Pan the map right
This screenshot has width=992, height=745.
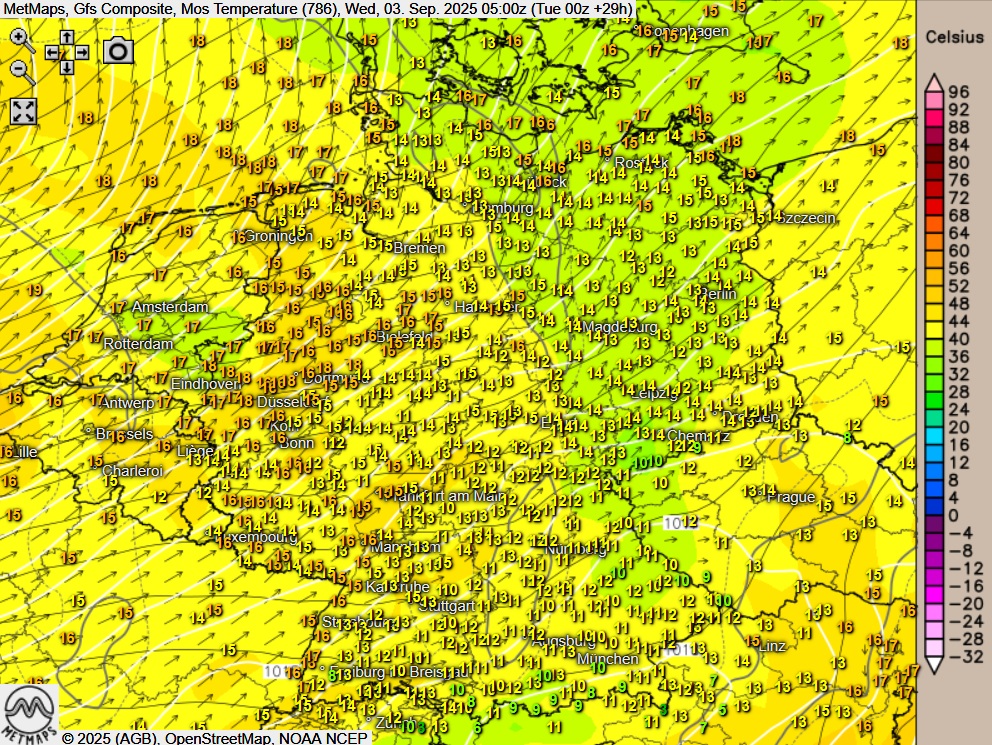click(82, 51)
